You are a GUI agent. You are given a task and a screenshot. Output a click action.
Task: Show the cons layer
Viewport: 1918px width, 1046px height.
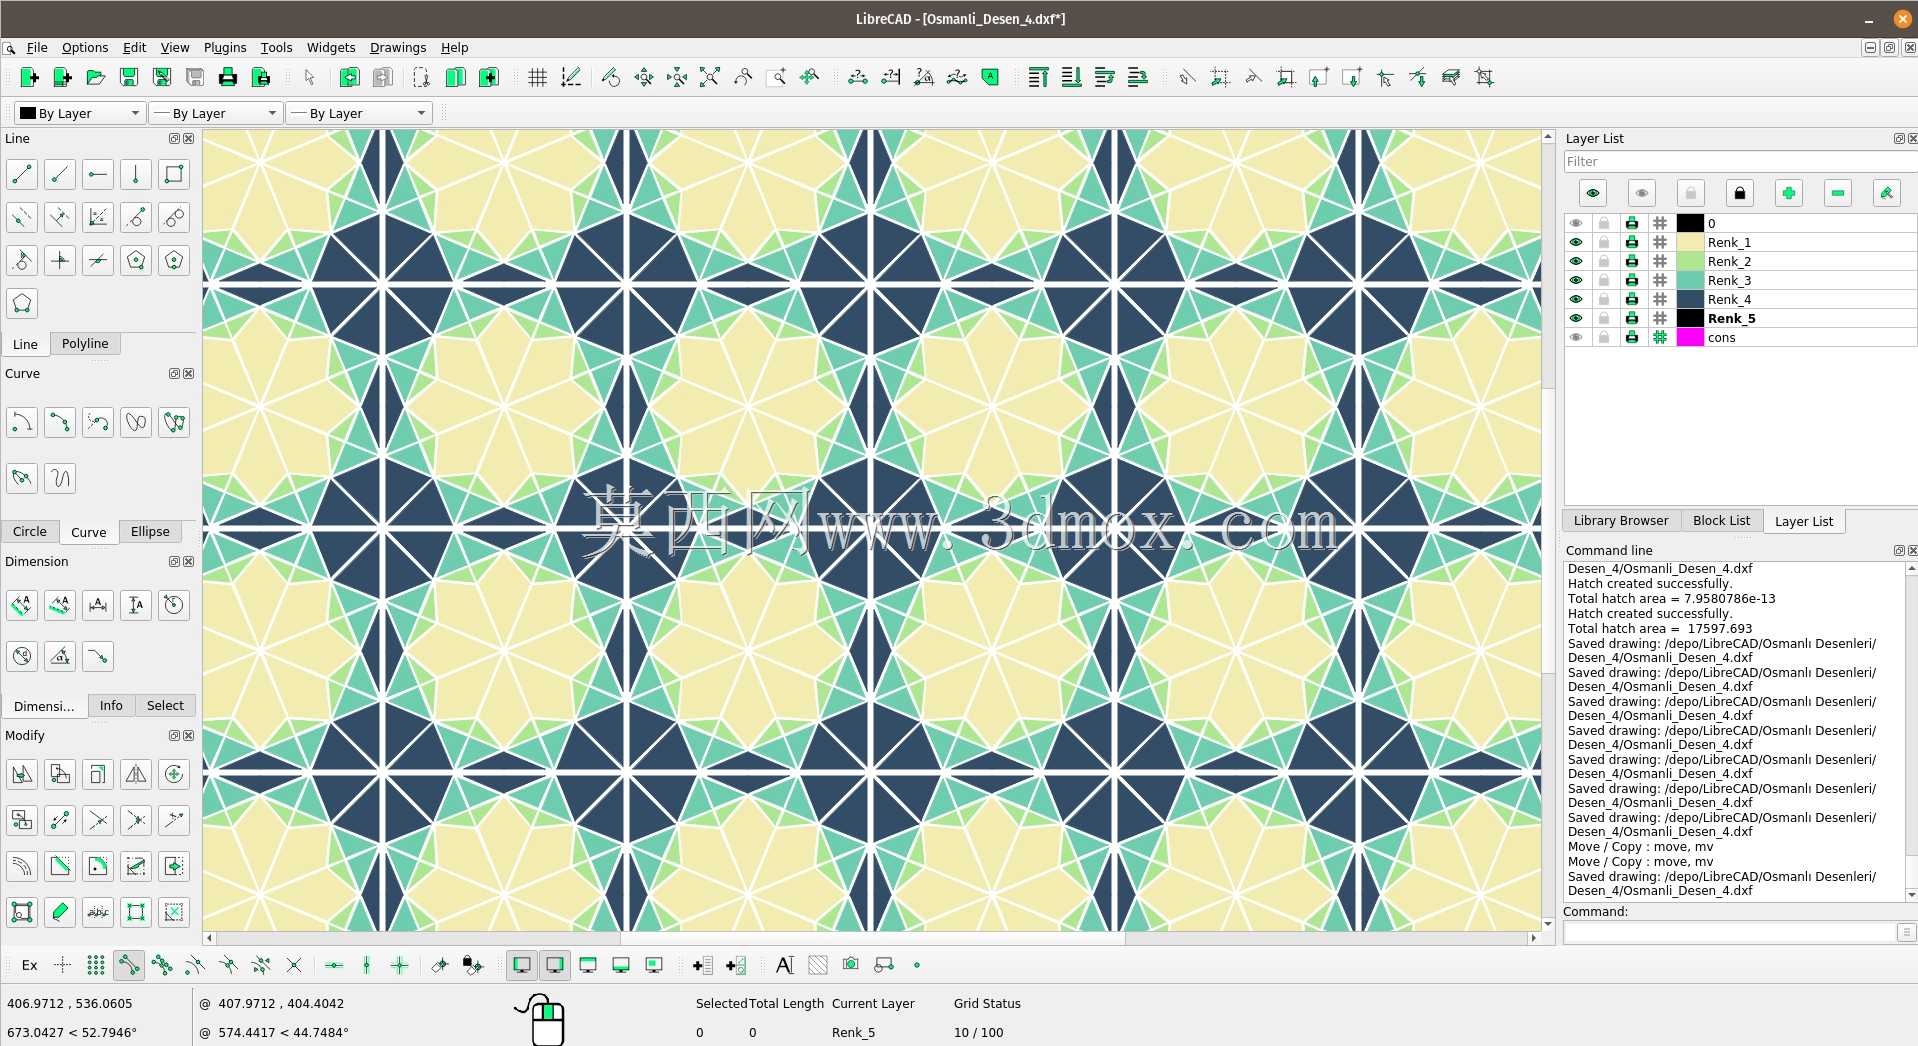tap(1576, 337)
